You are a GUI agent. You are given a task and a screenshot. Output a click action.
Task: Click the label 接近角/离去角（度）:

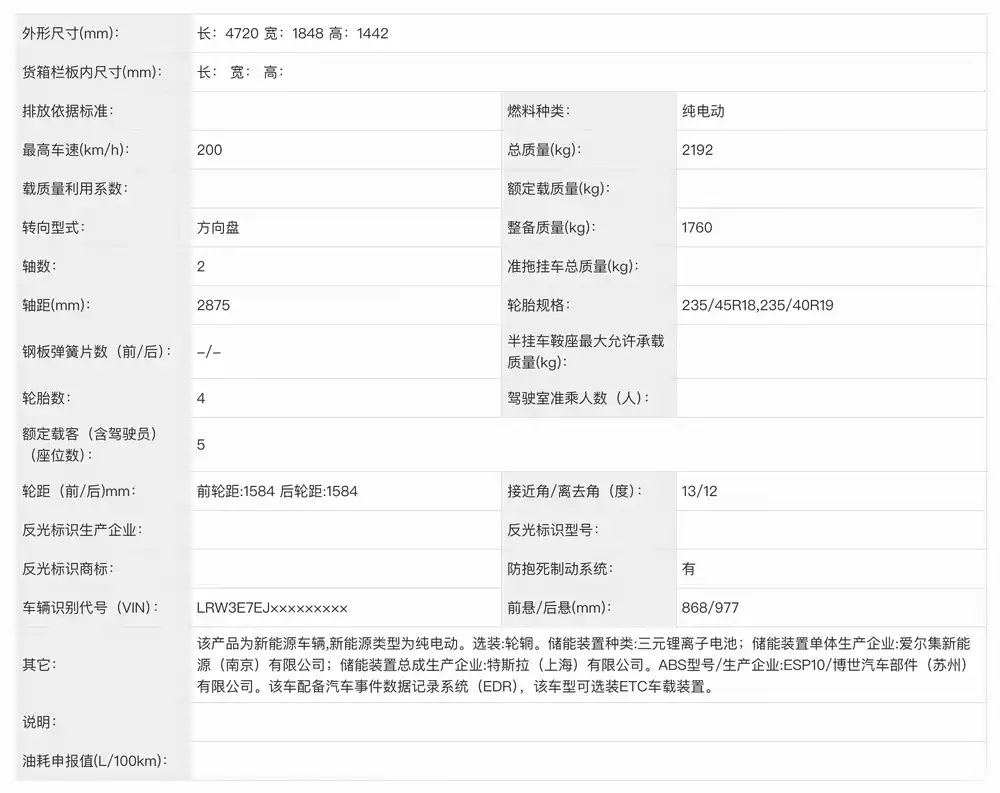pos(575,491)
